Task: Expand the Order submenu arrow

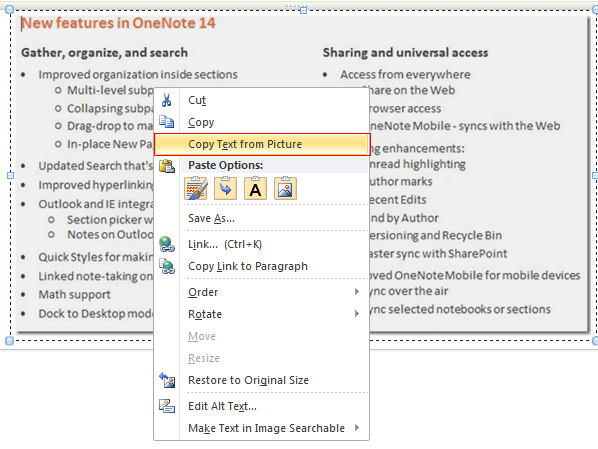Action: (x=357, y=292)
